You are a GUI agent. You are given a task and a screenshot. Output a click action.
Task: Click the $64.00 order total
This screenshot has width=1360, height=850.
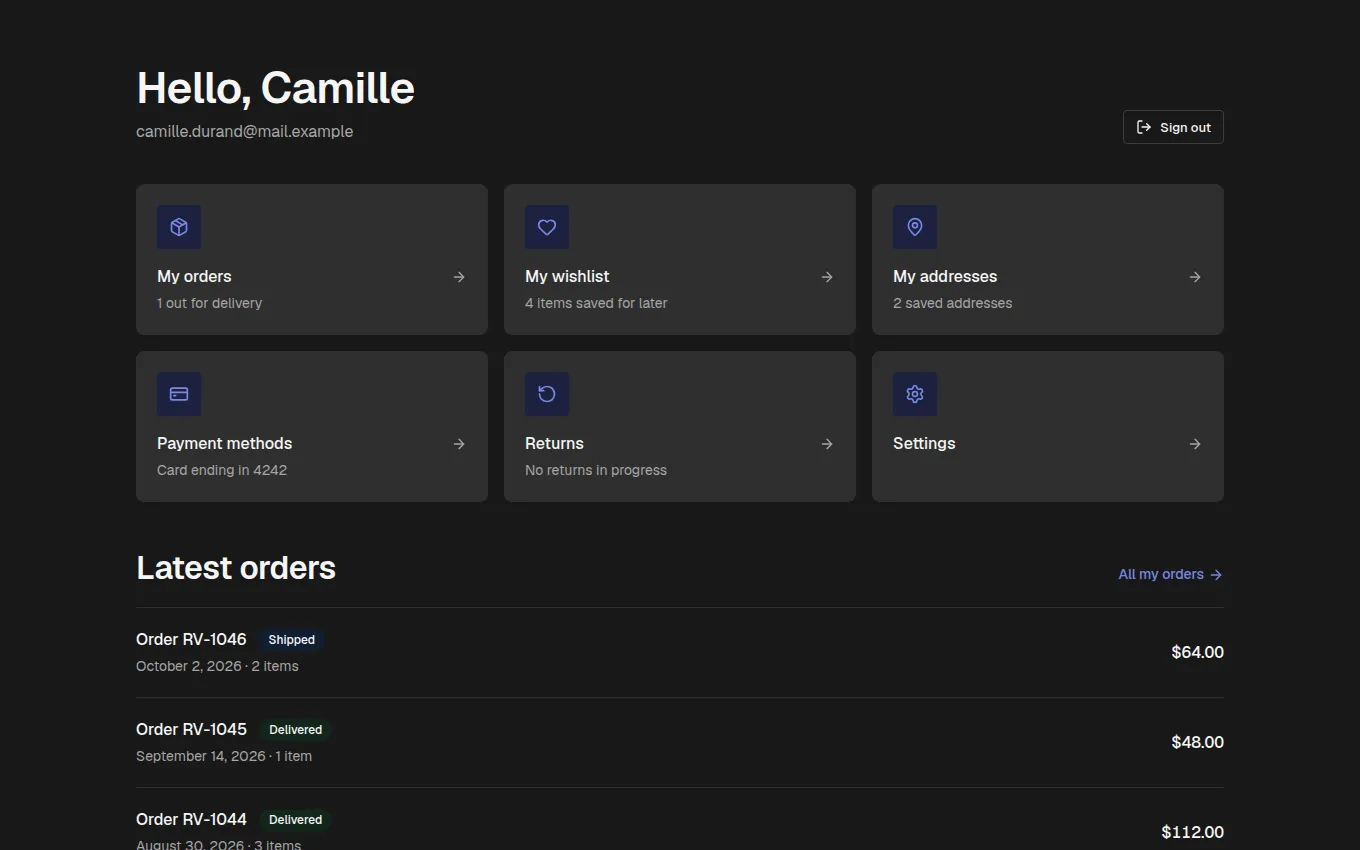[1198, 652]
